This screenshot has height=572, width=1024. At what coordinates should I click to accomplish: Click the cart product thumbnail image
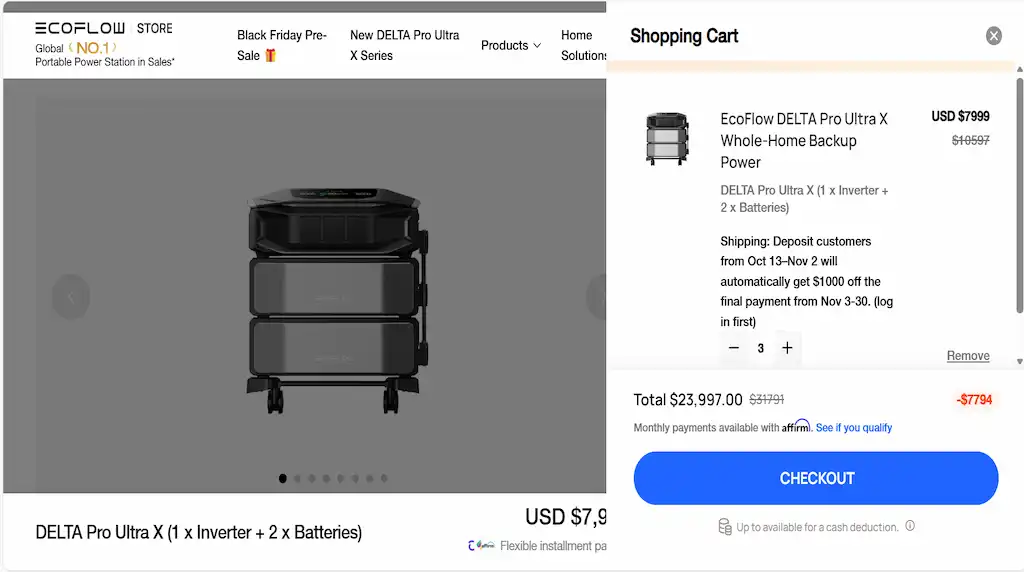point(666,138)
